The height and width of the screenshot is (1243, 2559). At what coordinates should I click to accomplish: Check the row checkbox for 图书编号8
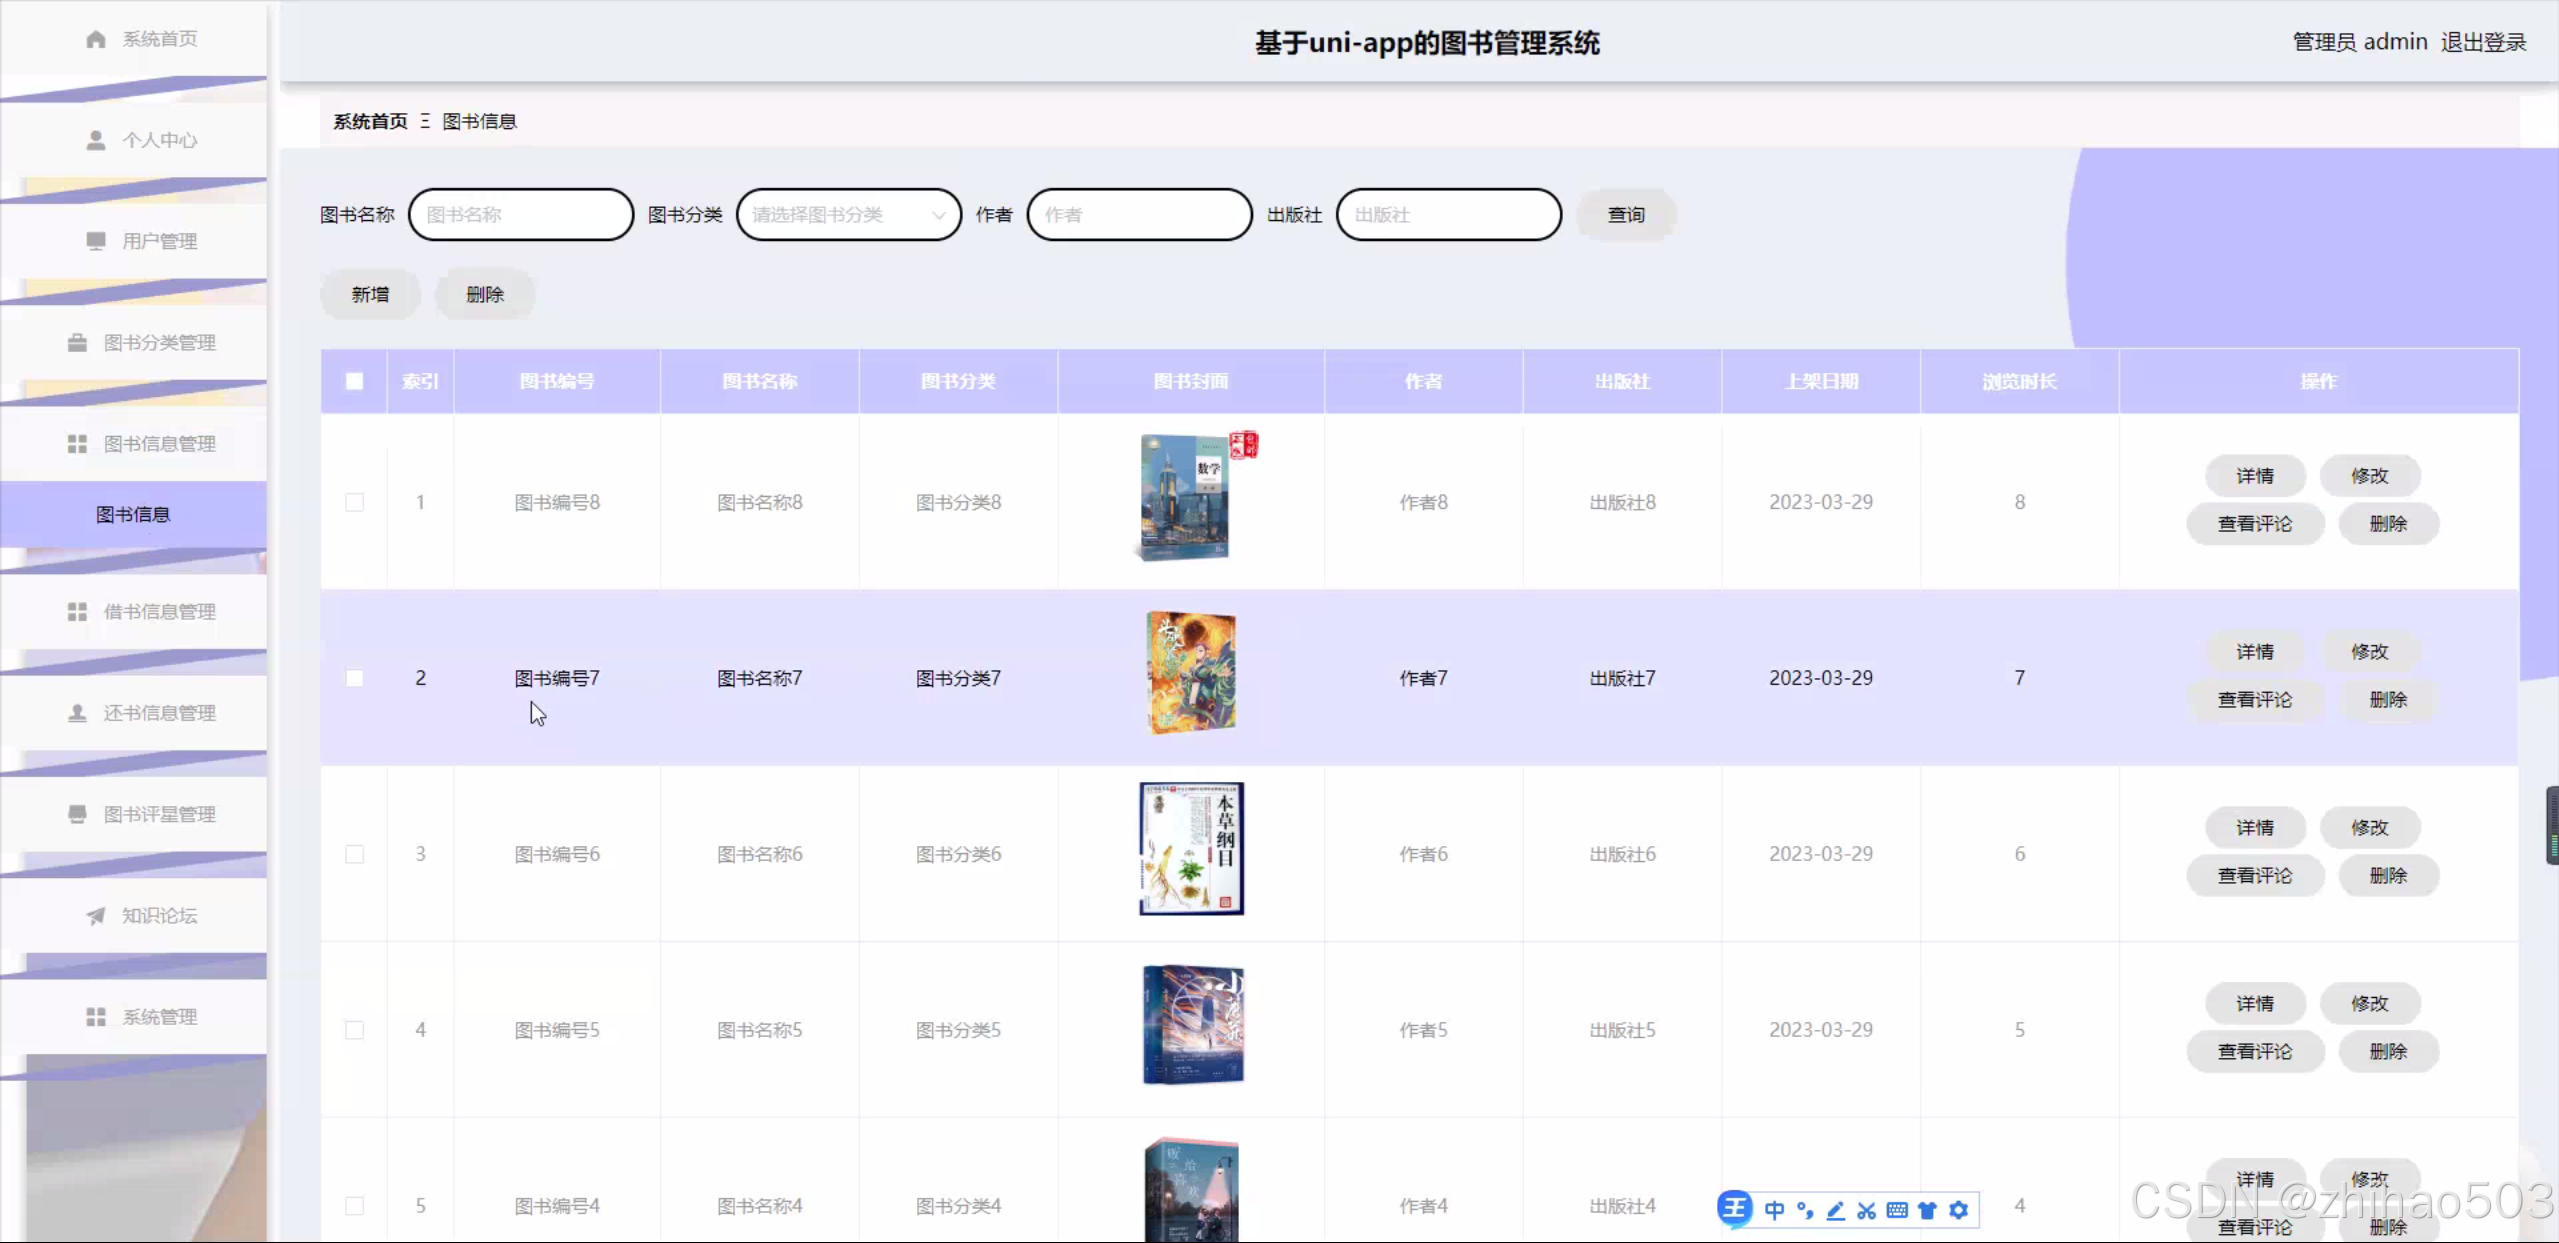[354, 502]
